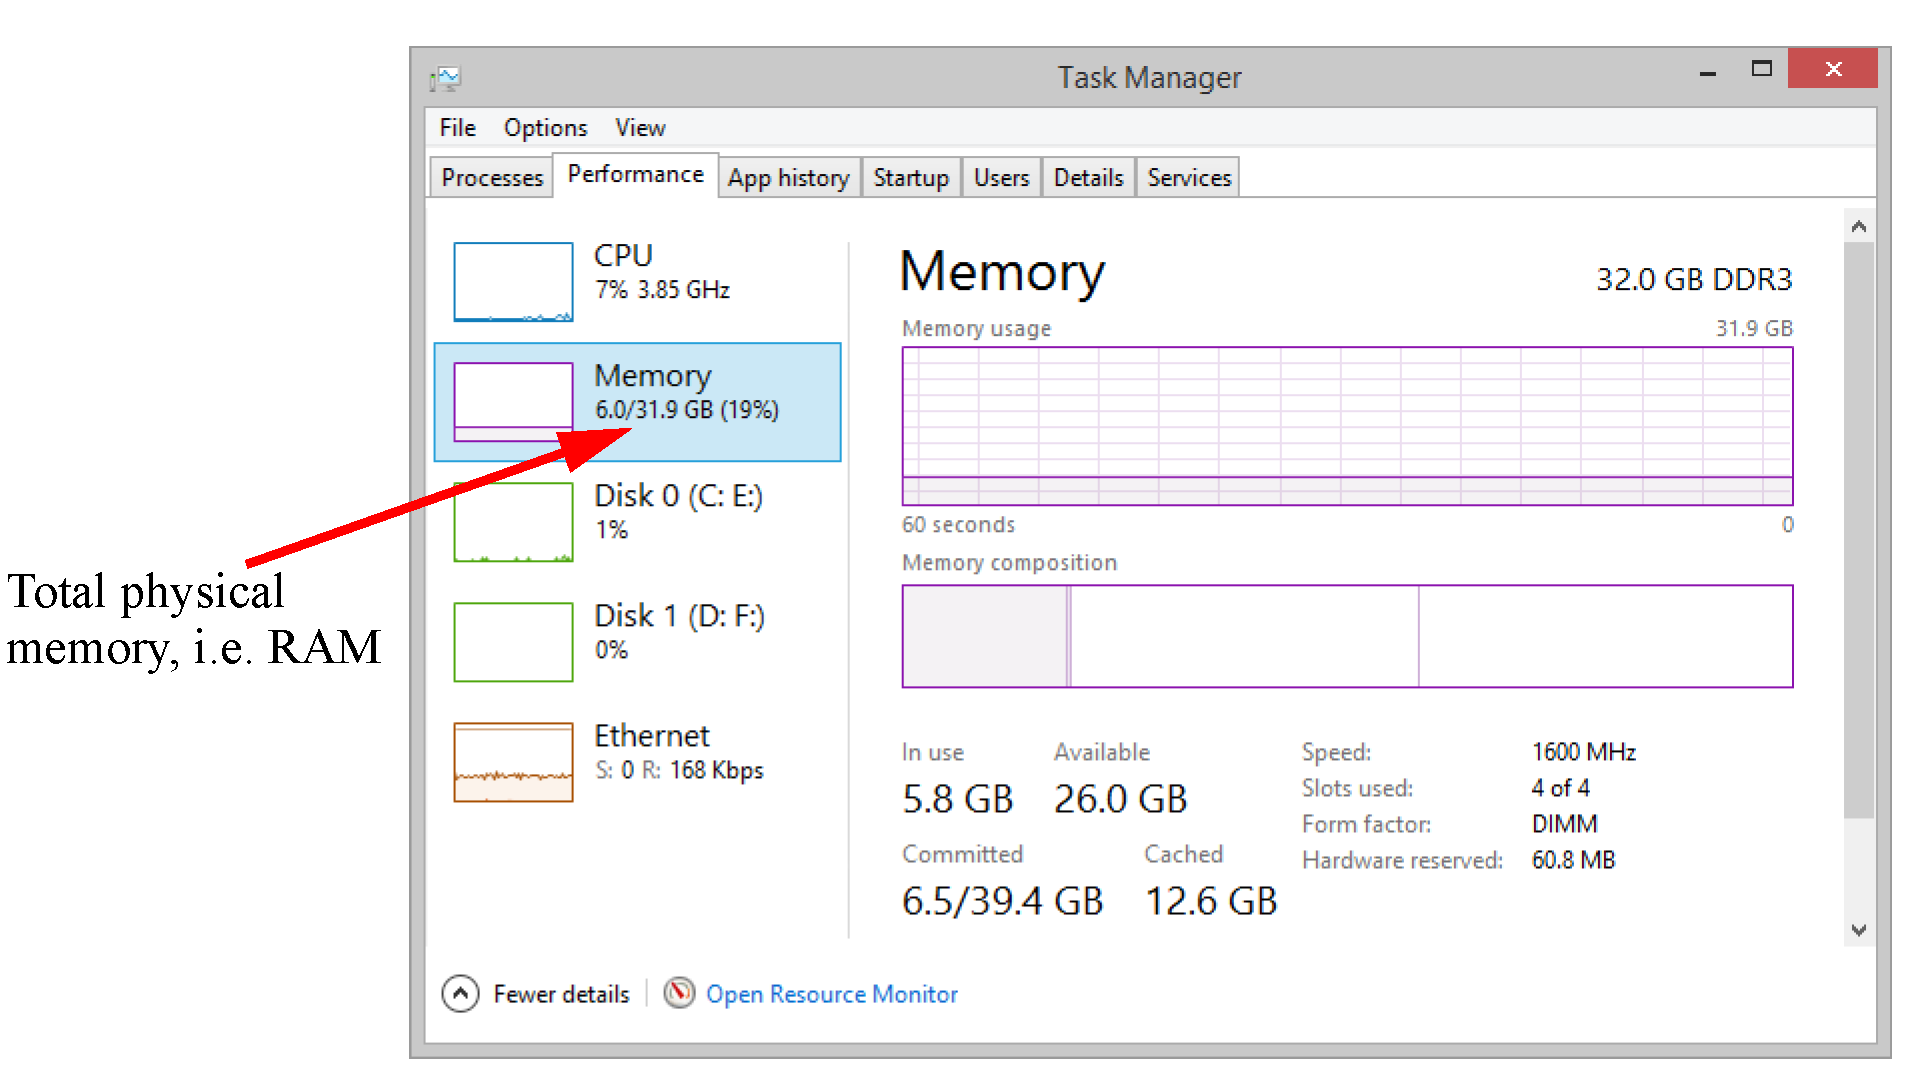Click the Task Manager title bar icon

(x=445, y=78)
